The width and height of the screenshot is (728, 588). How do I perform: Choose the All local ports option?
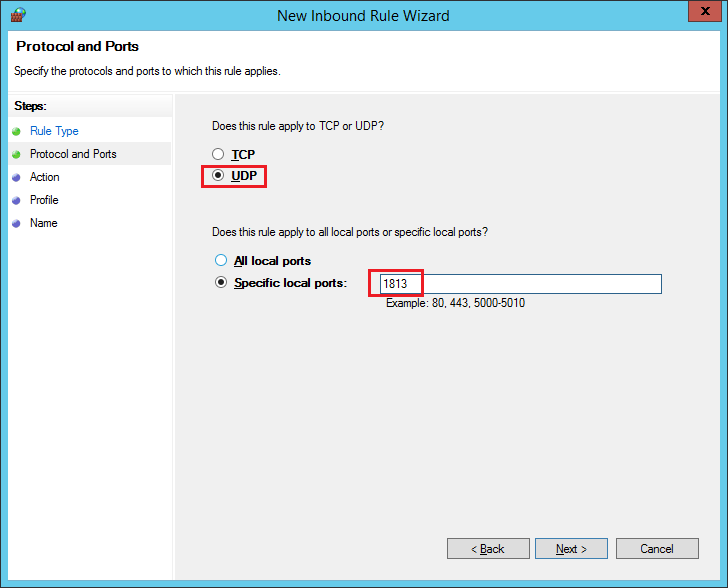[221, 261]
